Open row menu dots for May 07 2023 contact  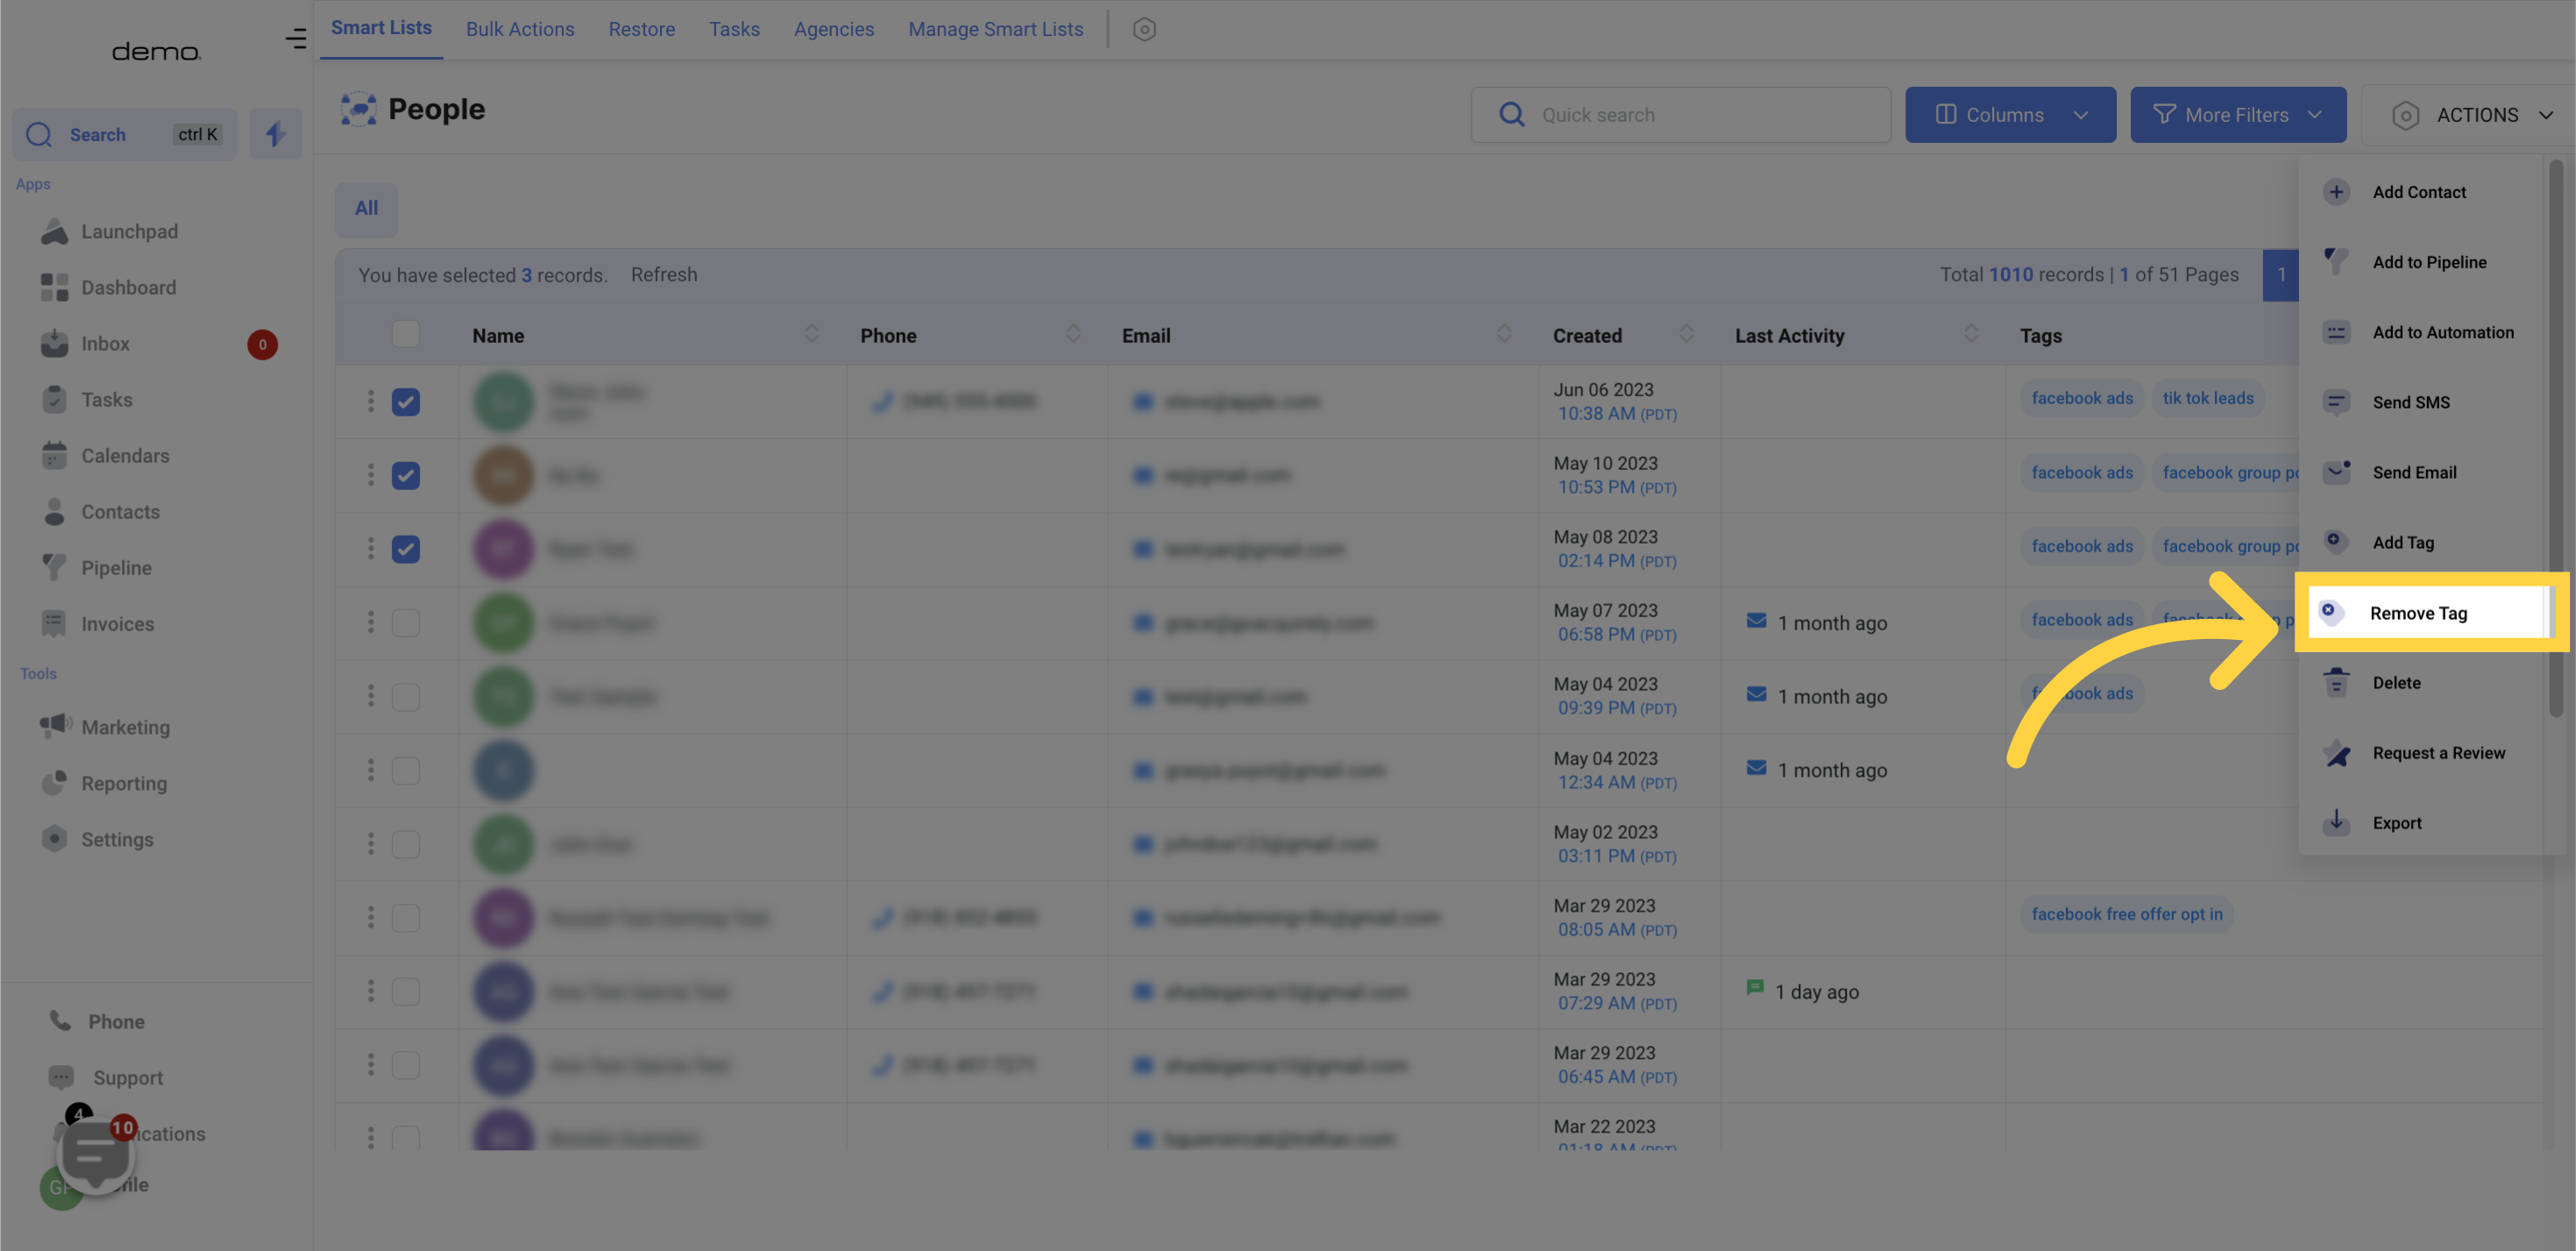(x=370, y=622)
